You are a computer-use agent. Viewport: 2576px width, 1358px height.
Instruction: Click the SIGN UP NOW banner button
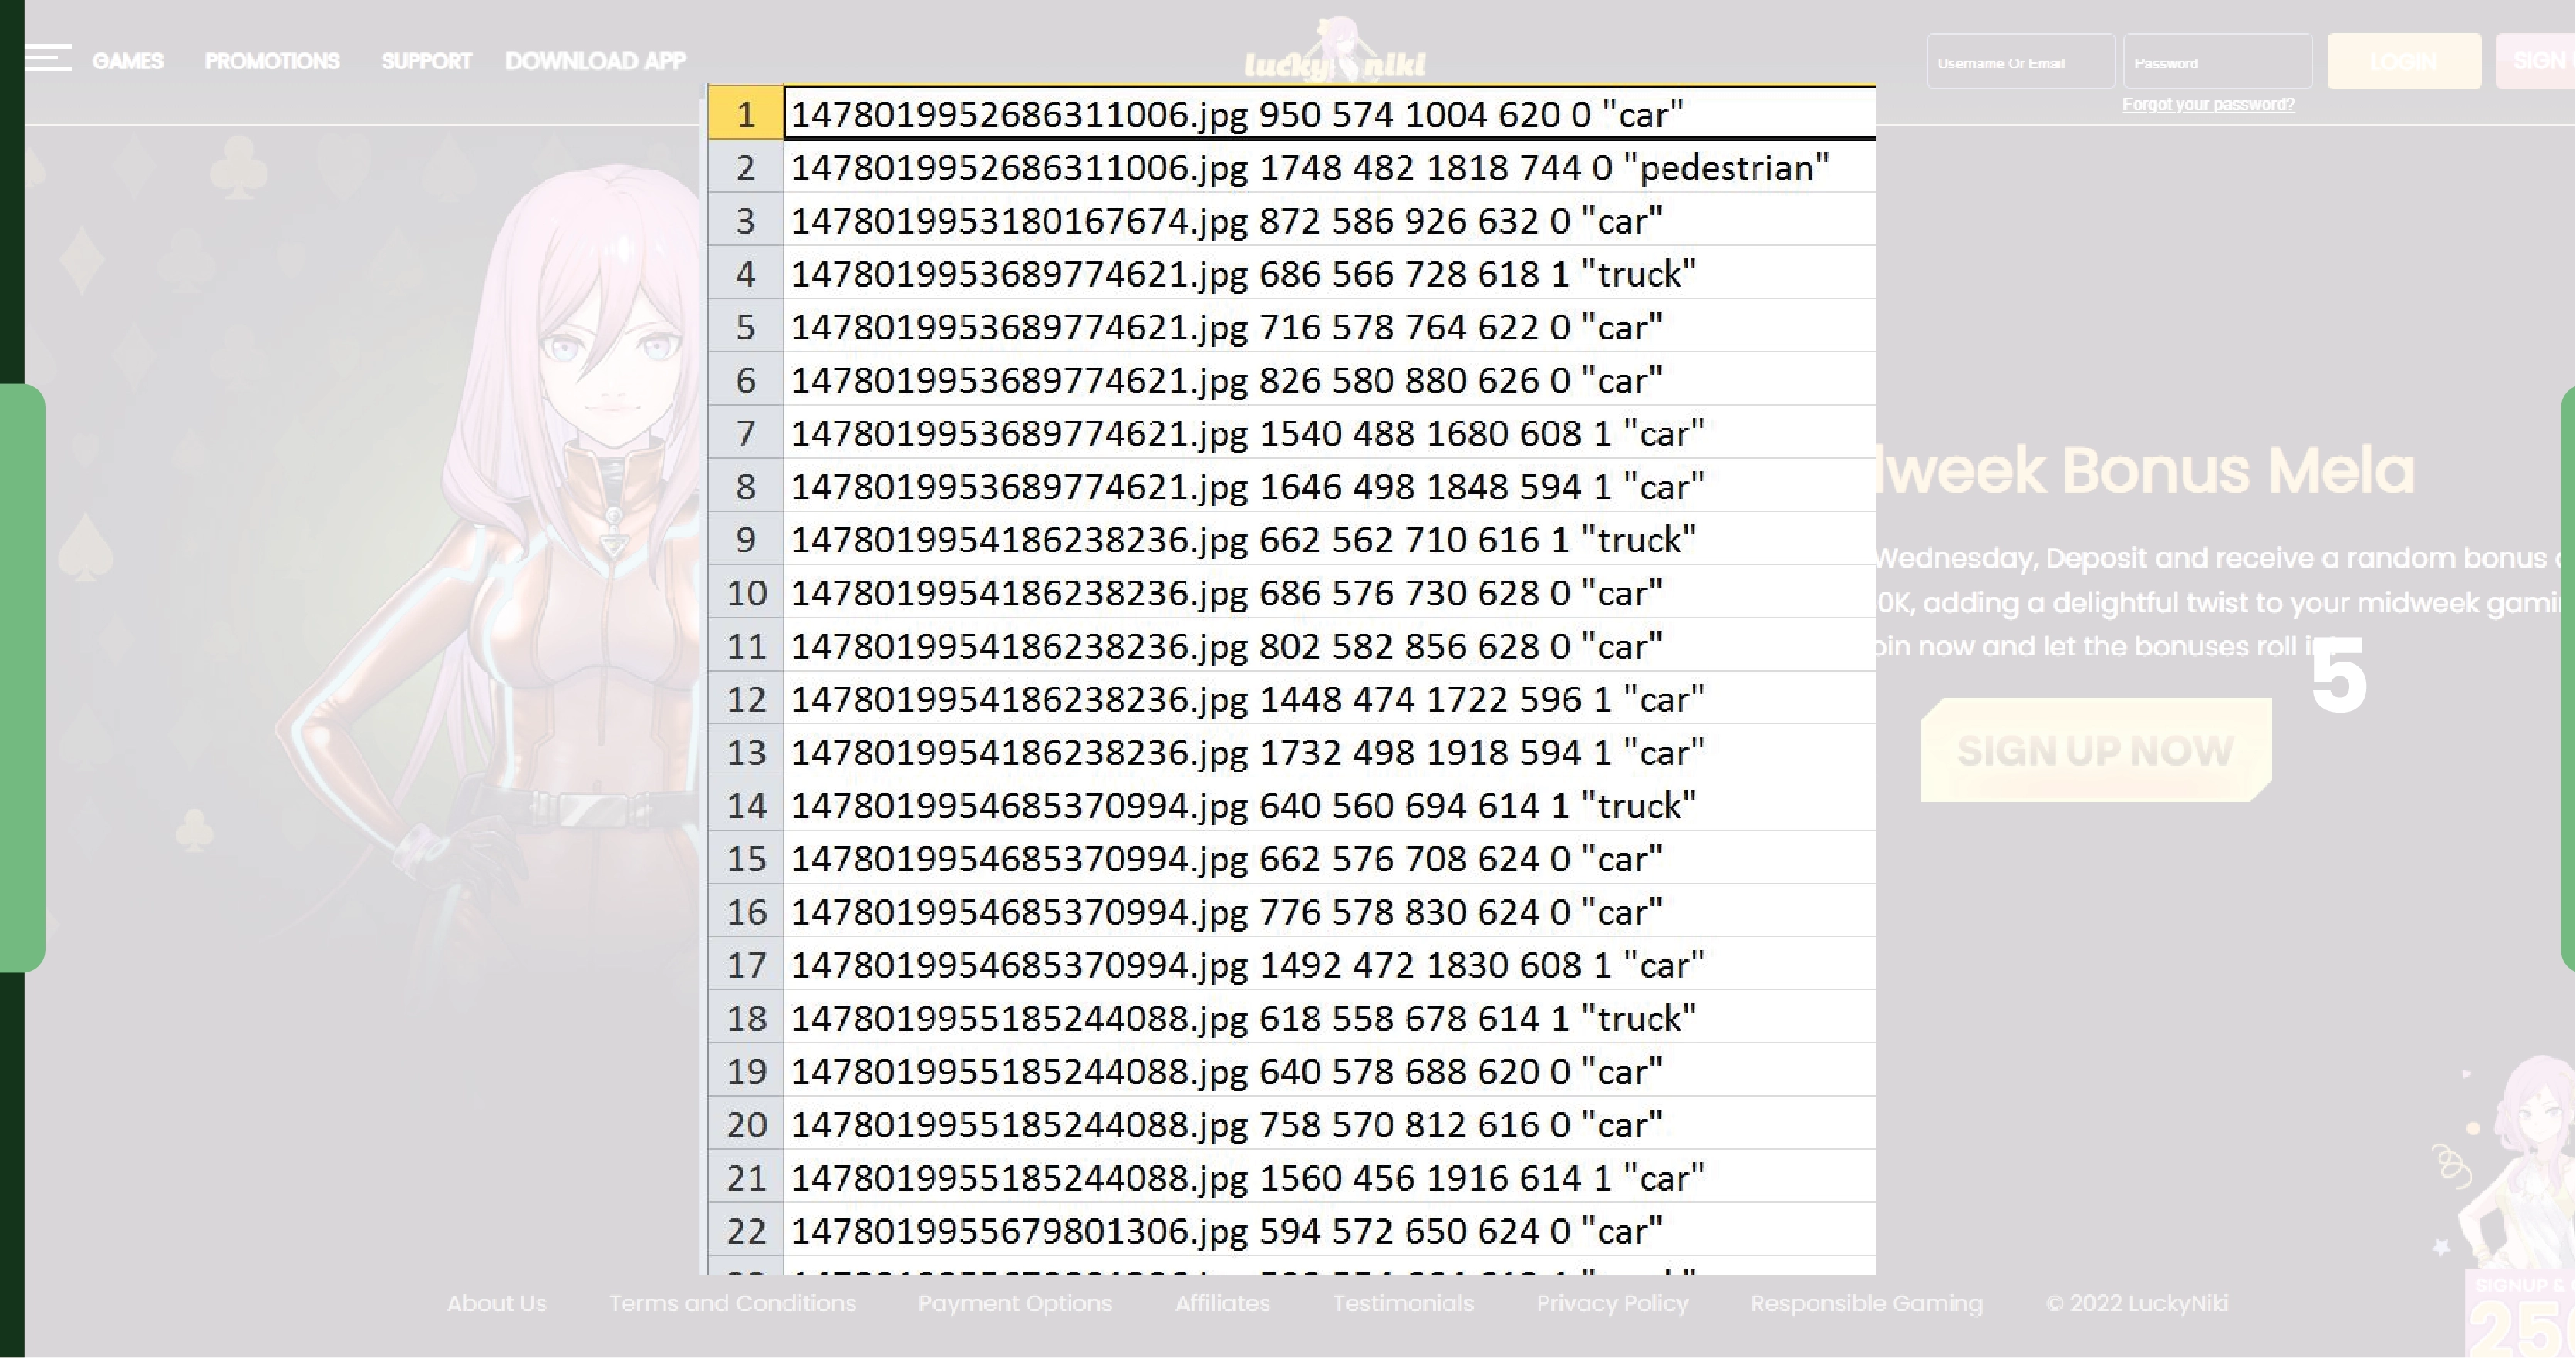coord(2096,751)
